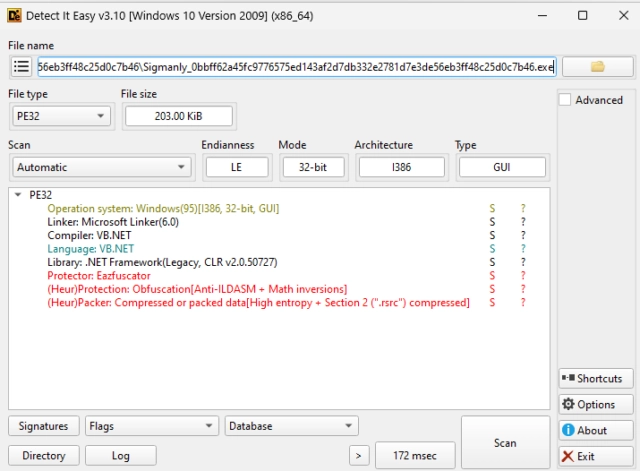Click the '>' arrow button beside scan time
Screen dimensions: 640x471
click(x=359, y=456)
